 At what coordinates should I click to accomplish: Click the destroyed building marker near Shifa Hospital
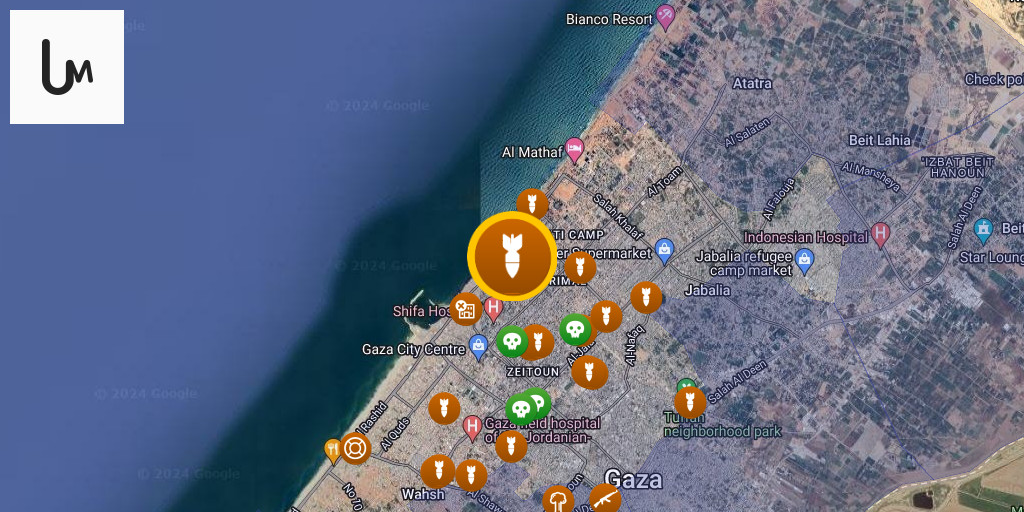tap(466, 309)
